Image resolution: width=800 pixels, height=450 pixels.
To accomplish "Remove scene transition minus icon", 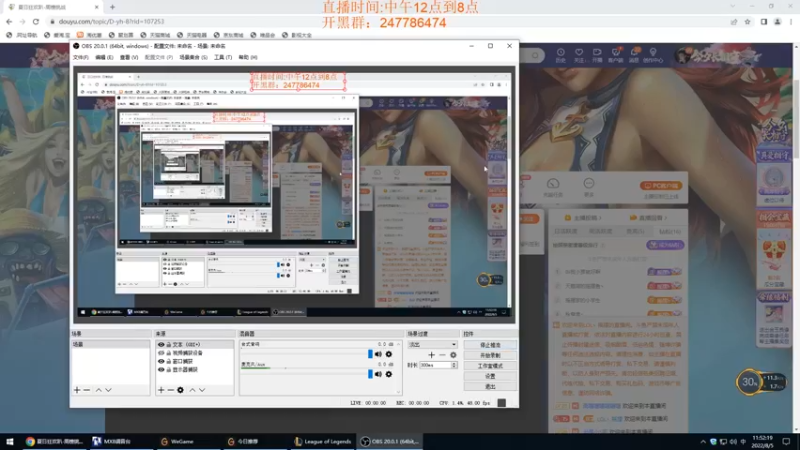I will point(442,355).
